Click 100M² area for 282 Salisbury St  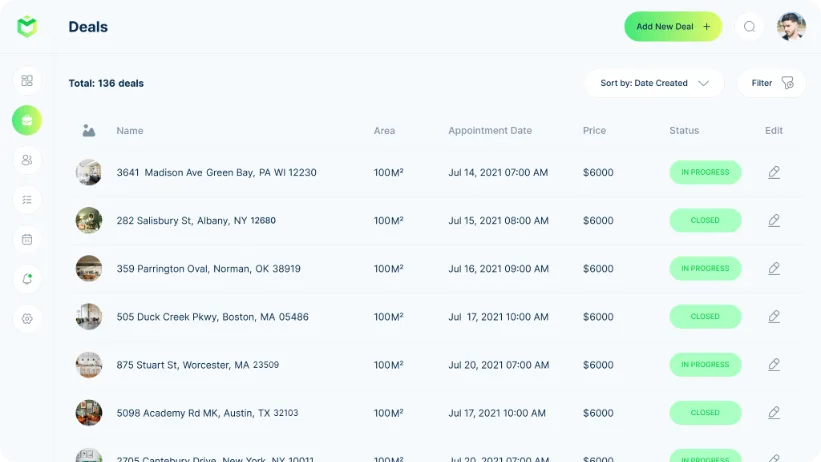[x=389, y=221]
